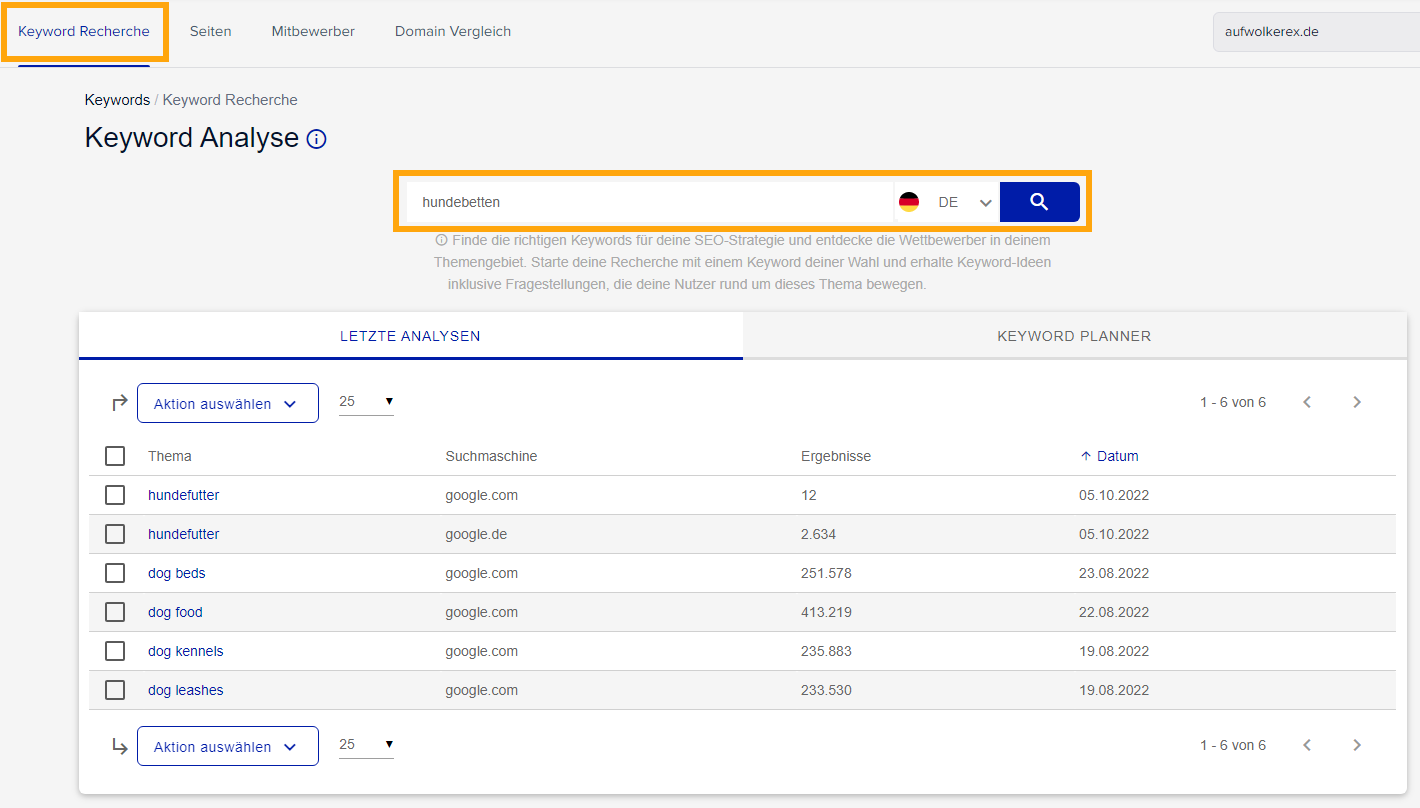Open the dog food analysis
Viewport: 1420px width, 808px height.
(x=175, y=612)
